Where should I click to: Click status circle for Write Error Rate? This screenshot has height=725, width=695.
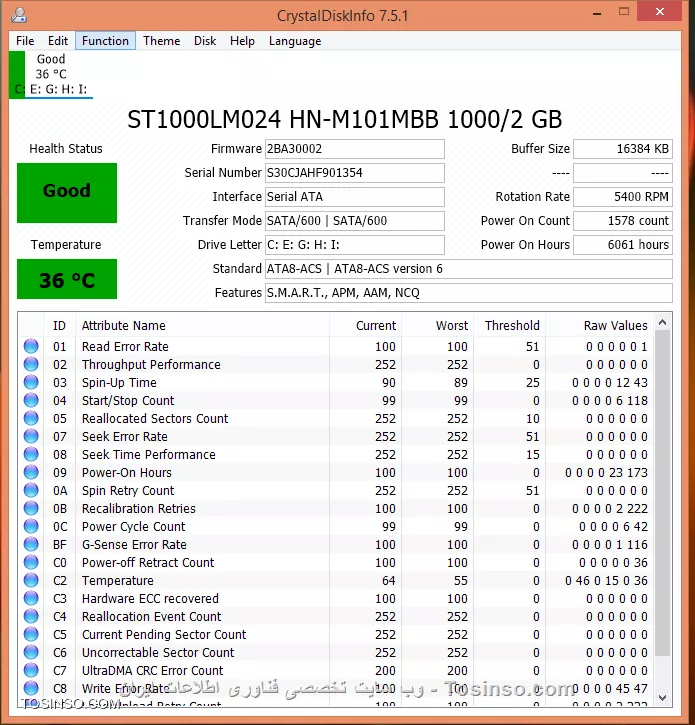pos(31,689)
